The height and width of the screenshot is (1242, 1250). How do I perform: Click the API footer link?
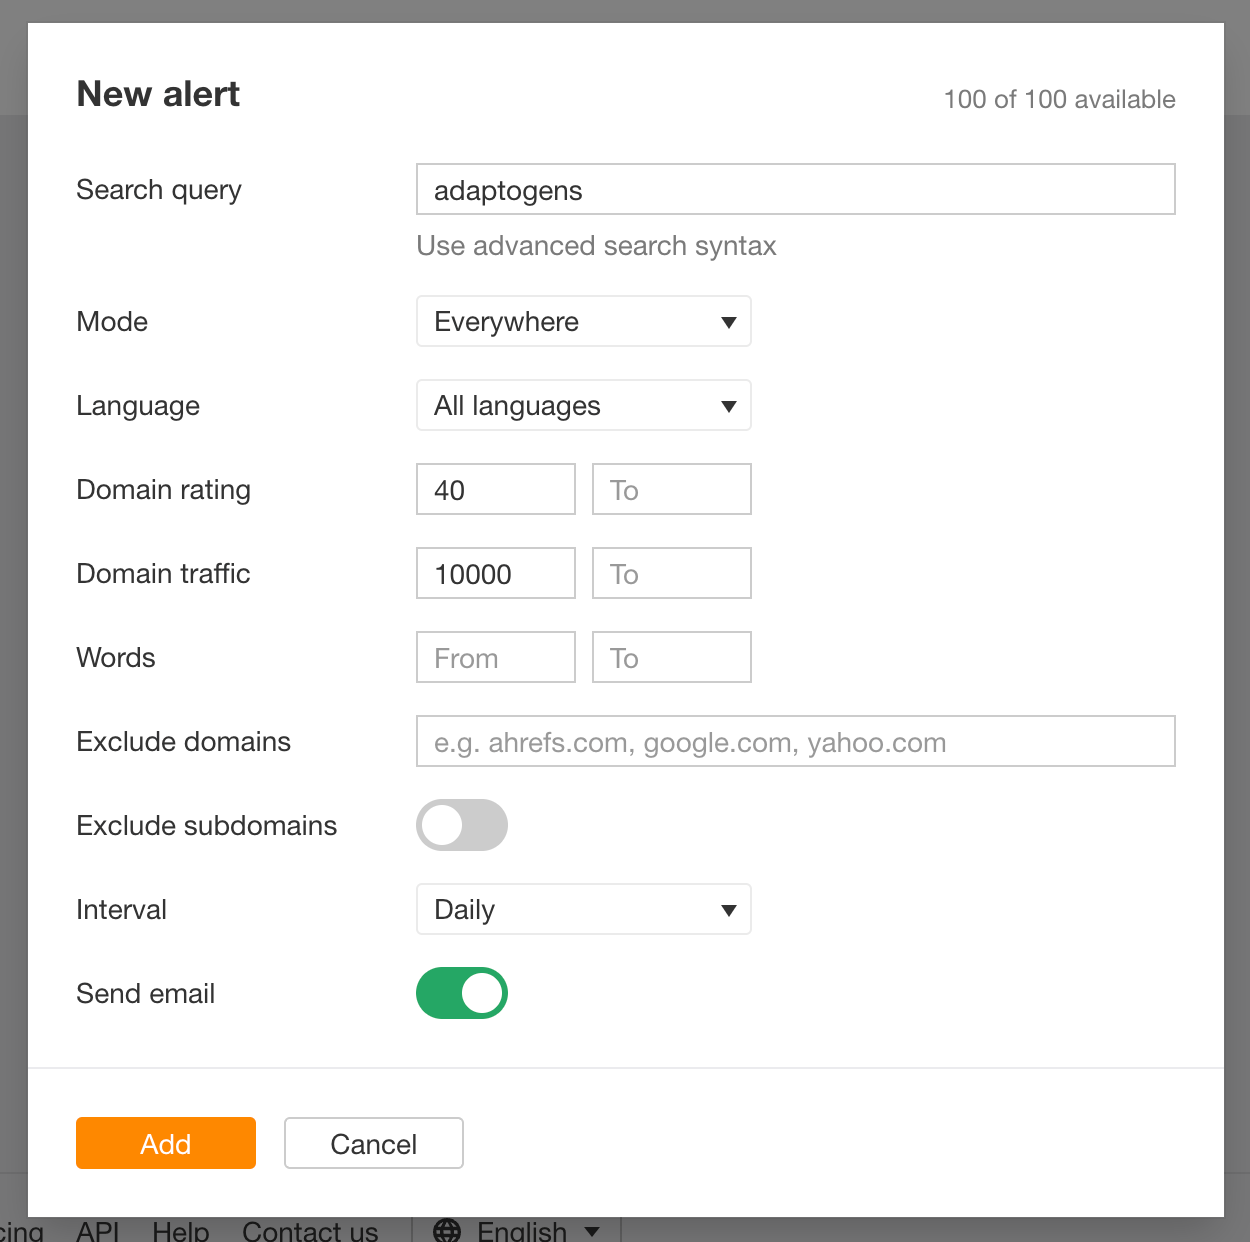pyautogui.click(x=97, y=1230)
